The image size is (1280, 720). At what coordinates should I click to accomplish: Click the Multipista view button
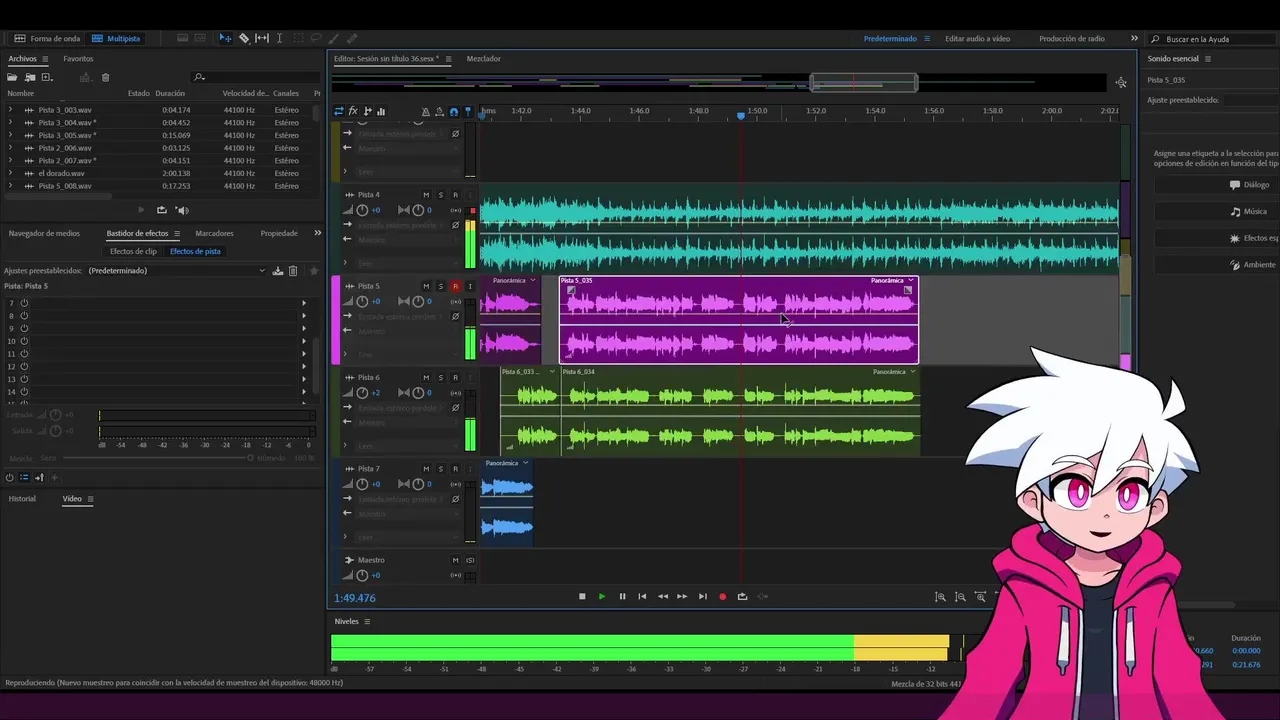coord(116,38)
